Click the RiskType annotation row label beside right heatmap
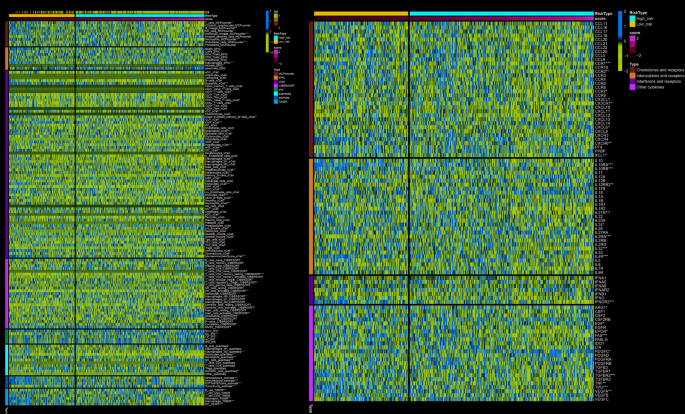The image size is (685, 414). click(603, 14)
